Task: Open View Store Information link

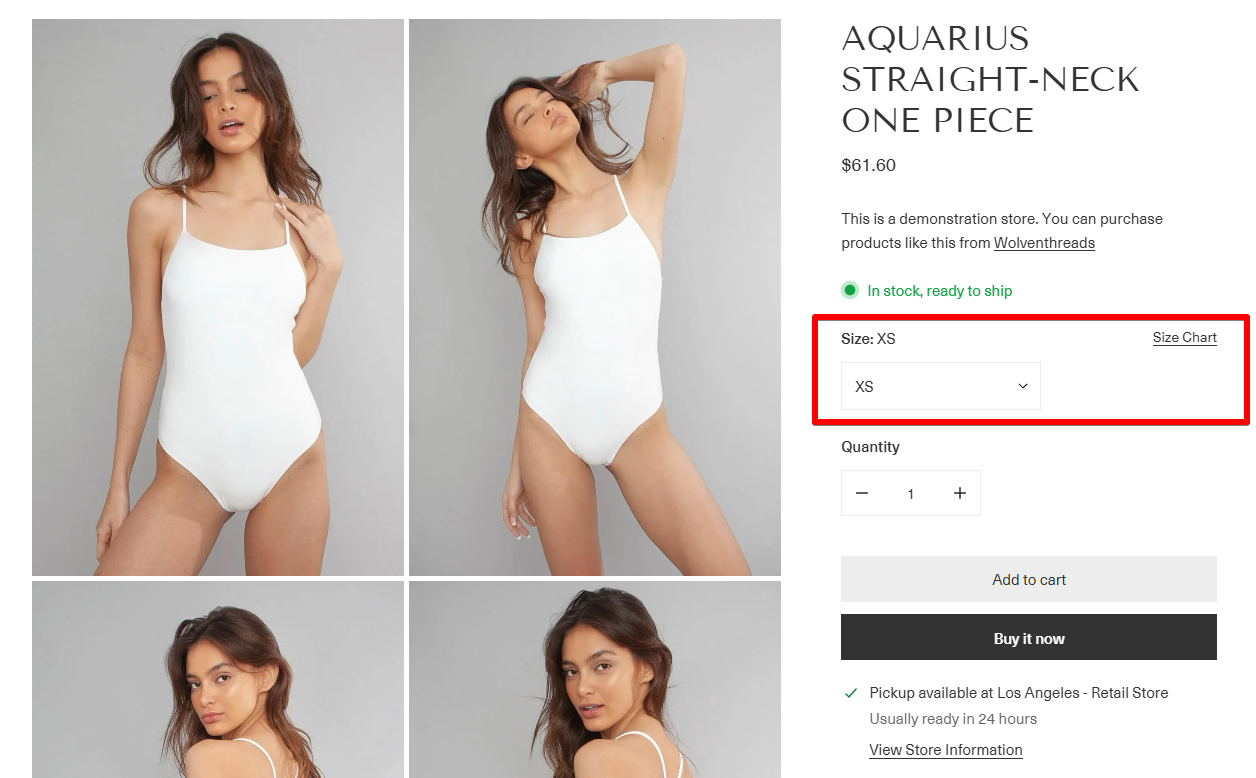Action: 946,750
